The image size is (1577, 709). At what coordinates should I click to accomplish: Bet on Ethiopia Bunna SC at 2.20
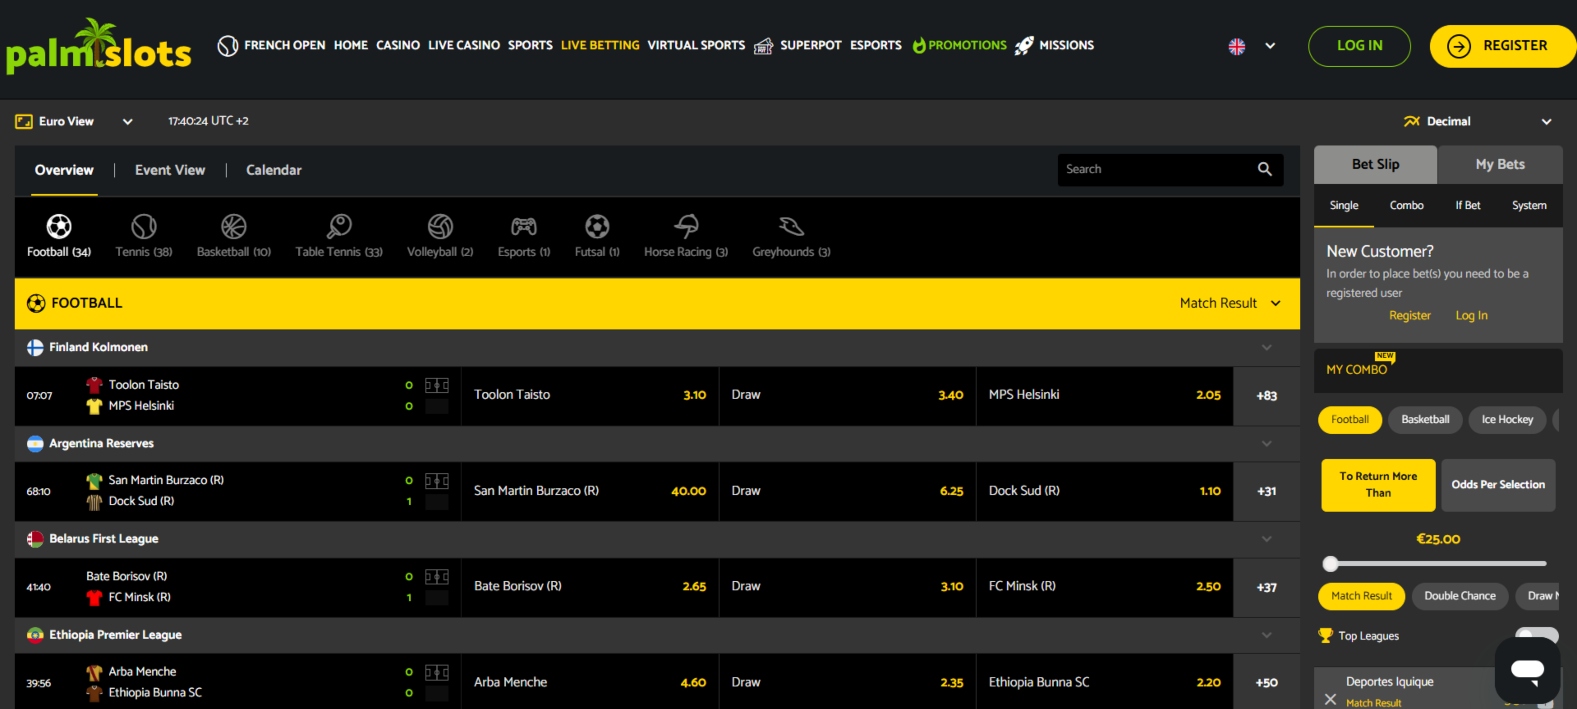(x=1104, y=682)
